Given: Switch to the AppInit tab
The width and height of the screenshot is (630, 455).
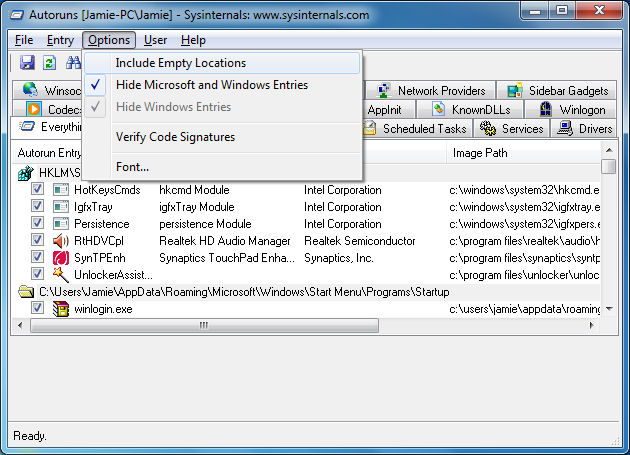Looking at the screenshot, I should [388, 109].
